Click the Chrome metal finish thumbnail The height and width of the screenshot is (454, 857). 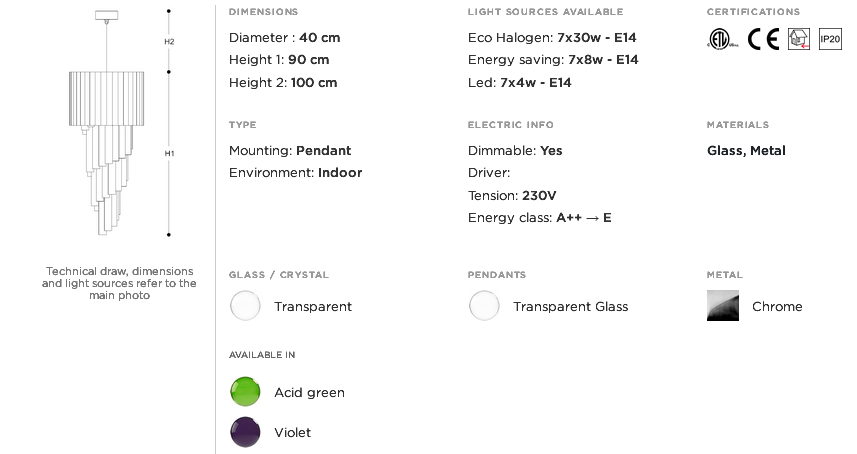point(723,305)
